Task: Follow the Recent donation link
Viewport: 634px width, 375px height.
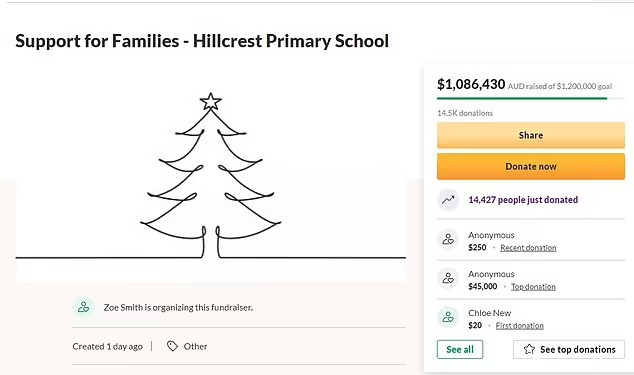Action: [528, 248]
